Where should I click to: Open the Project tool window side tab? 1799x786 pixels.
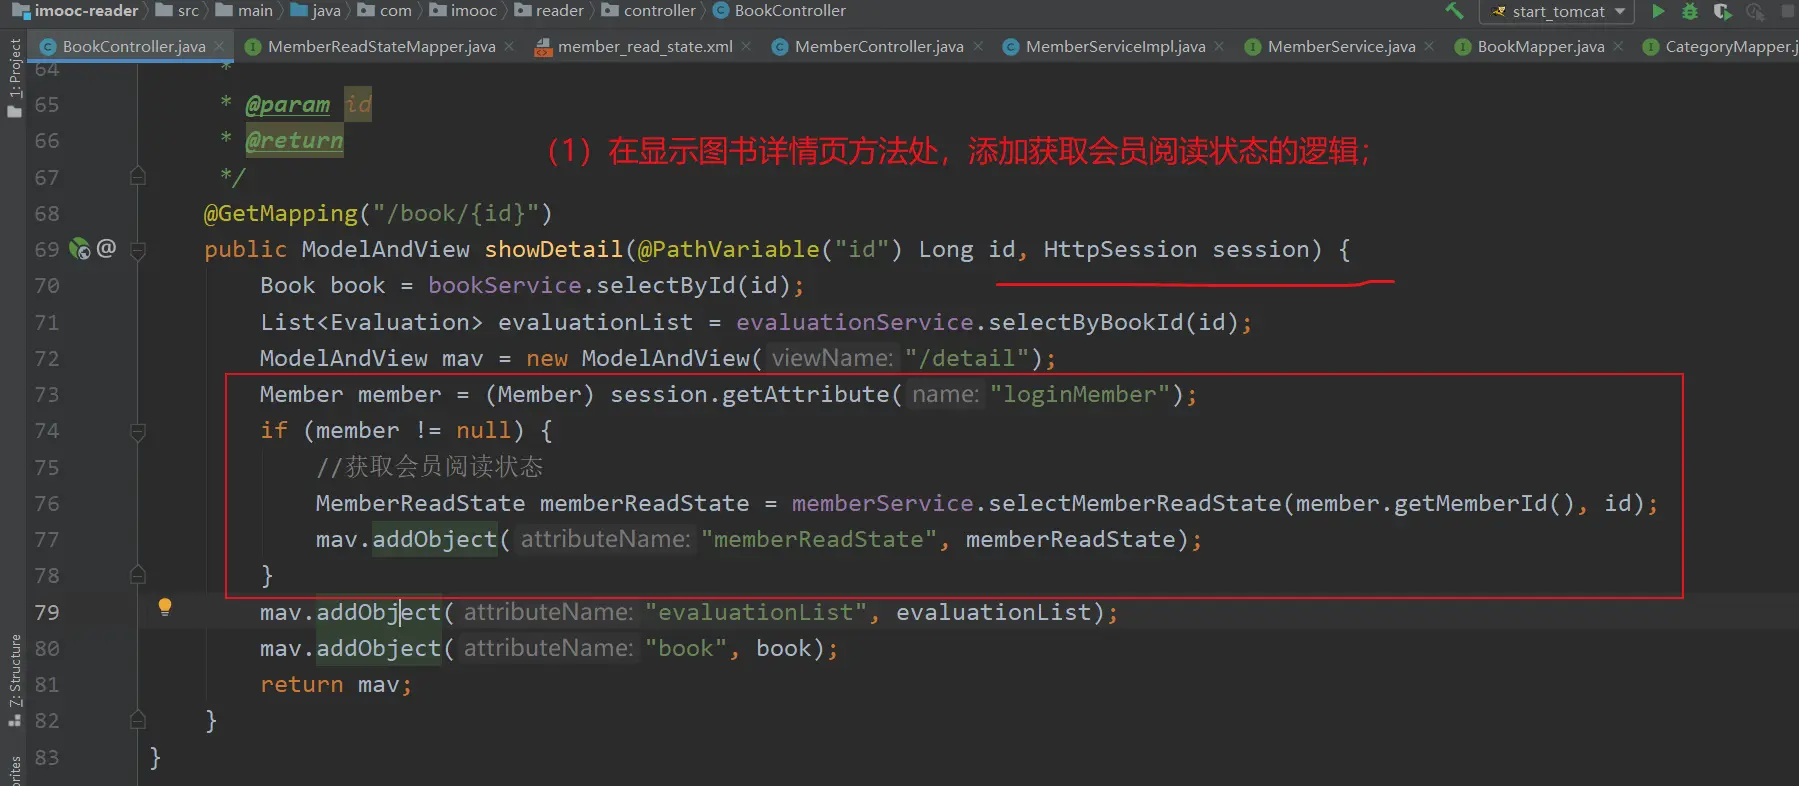click(14, 78)
